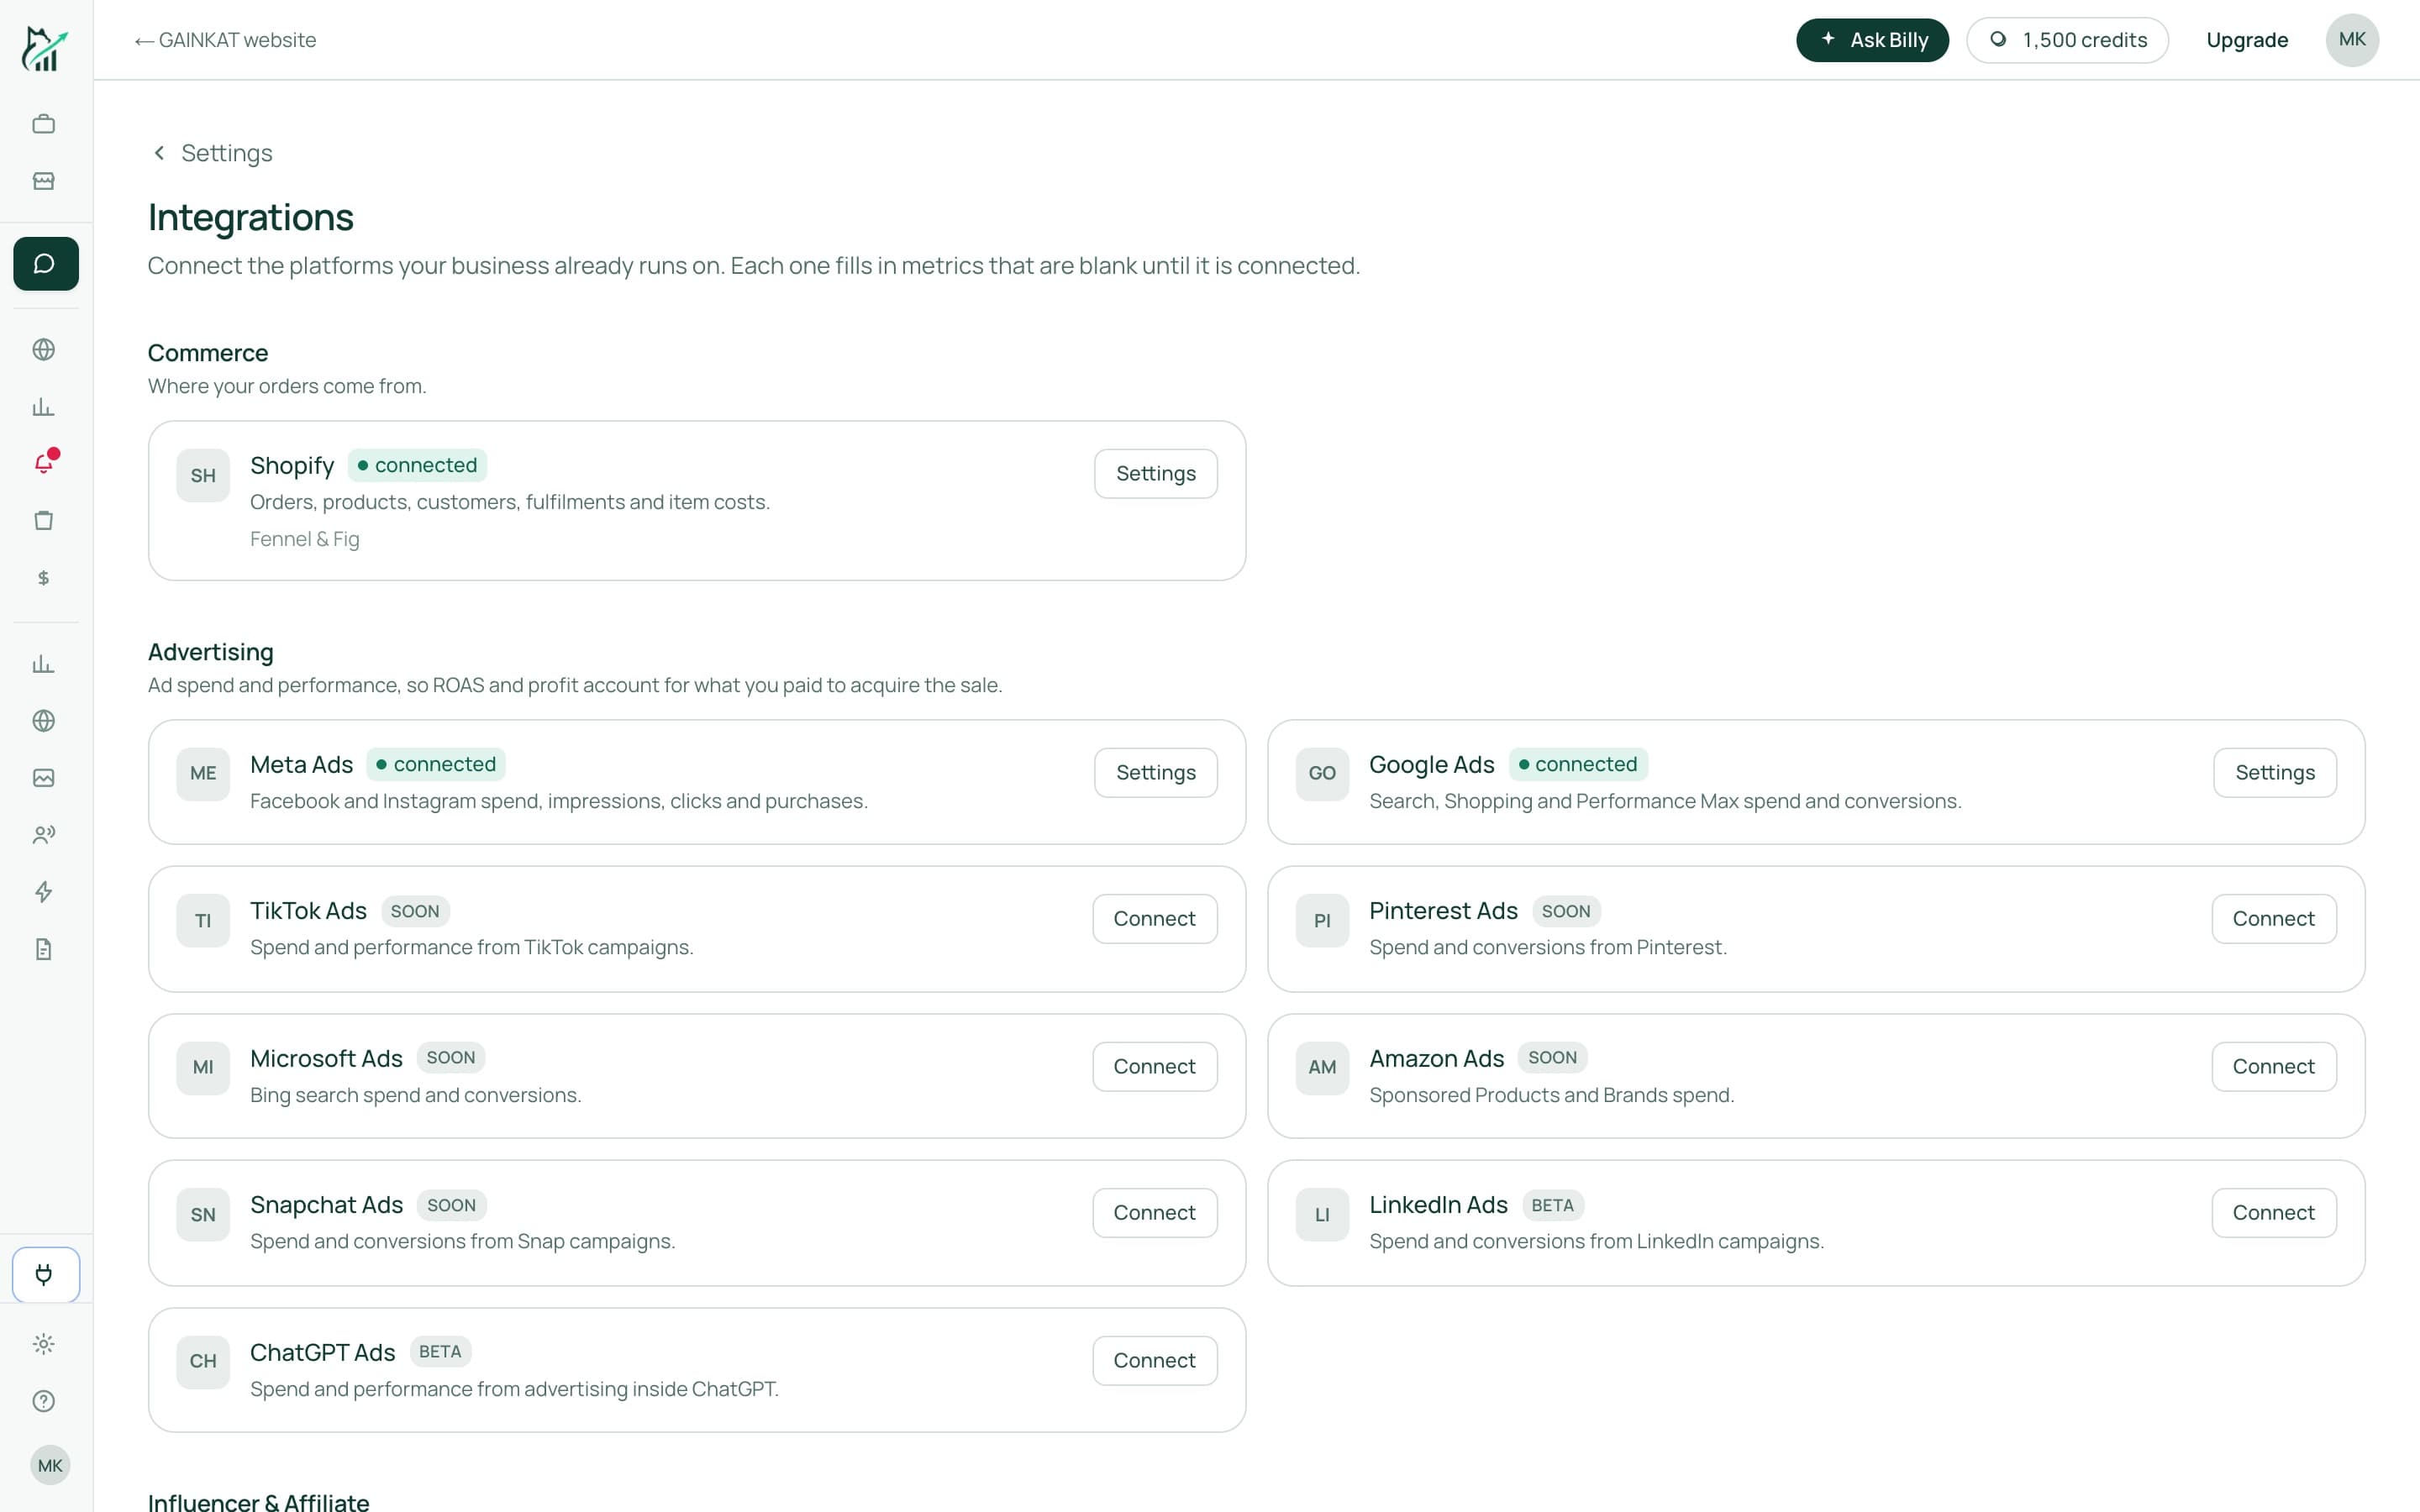This screenshot has height=1512, width=2420.
Task: Select the chat bubble sidebar icon
Action: pos(46,264)
